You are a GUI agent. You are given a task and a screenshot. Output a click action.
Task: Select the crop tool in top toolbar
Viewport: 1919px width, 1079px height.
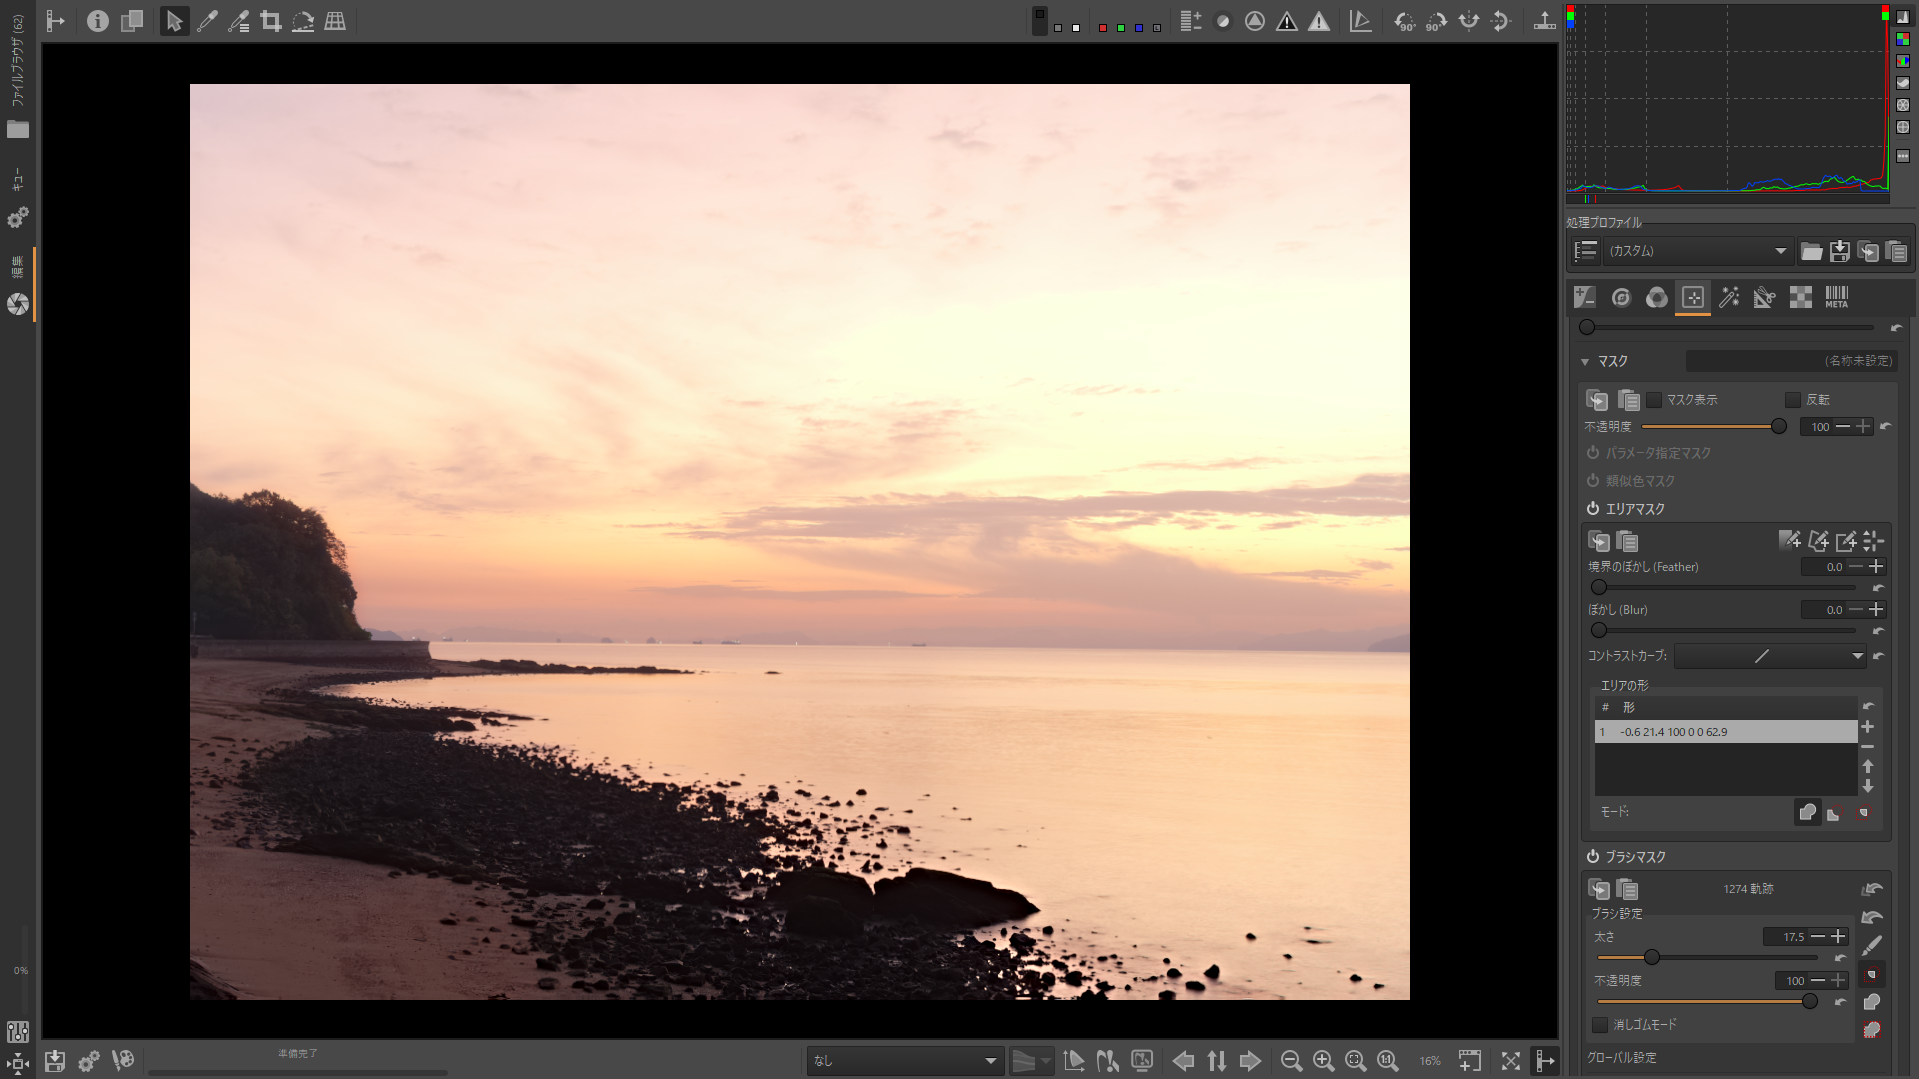click(x=271, y=21)
